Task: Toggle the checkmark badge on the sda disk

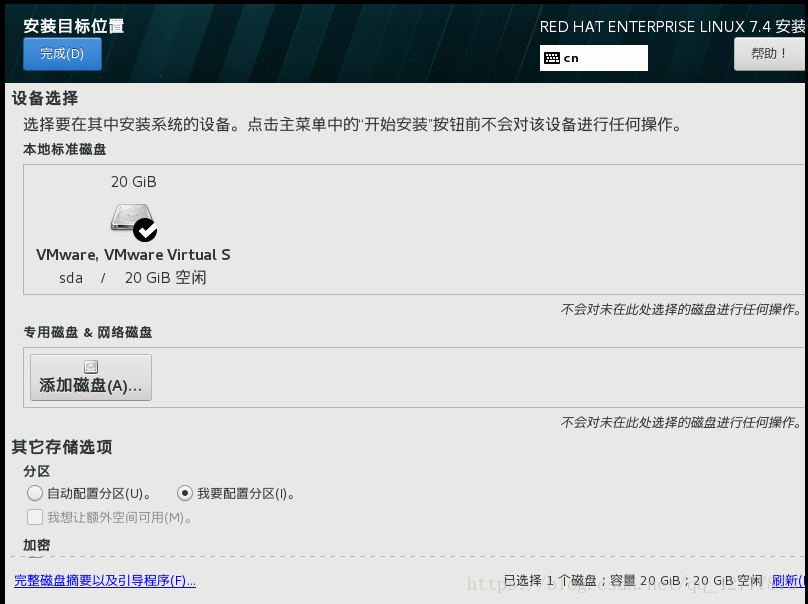Action: (x=145, y=230)
